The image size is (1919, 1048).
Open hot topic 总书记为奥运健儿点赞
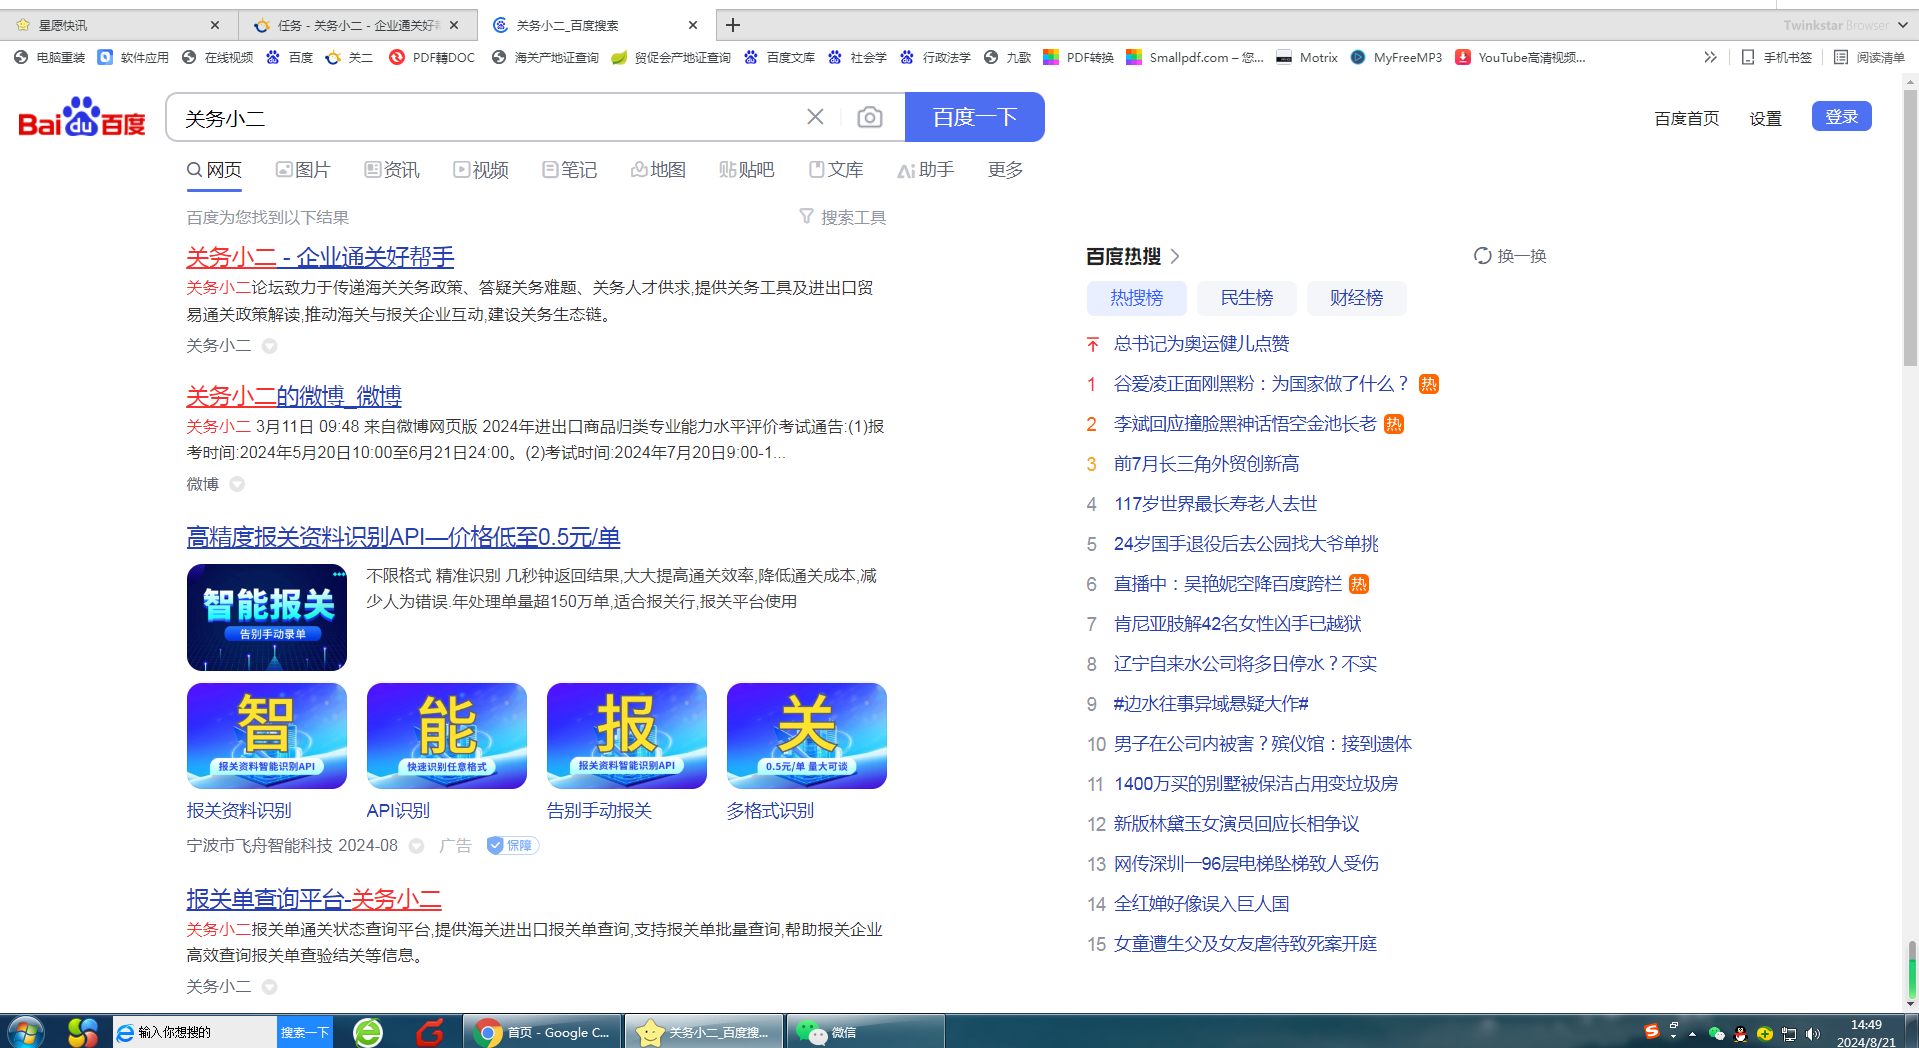1201,344
